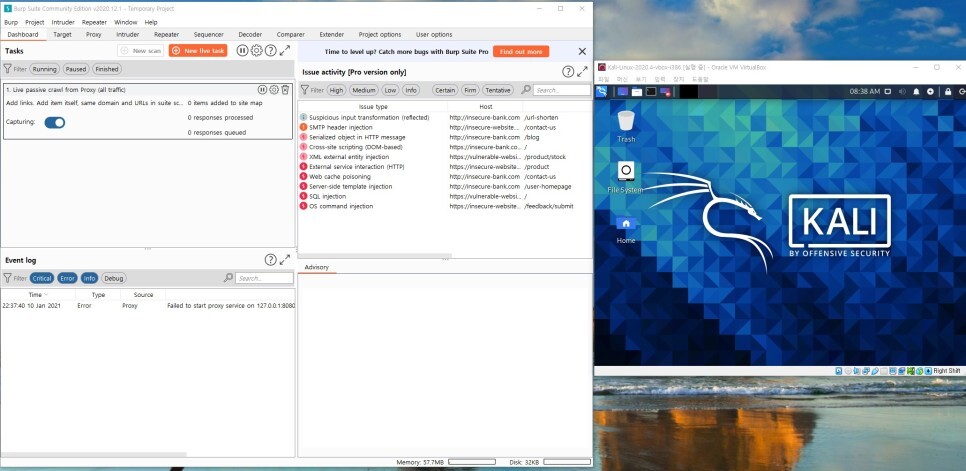Toggle the Tentative confidence filter
Image resolution: width=966 pixels, height=471 pixels.
pos(498,90)
